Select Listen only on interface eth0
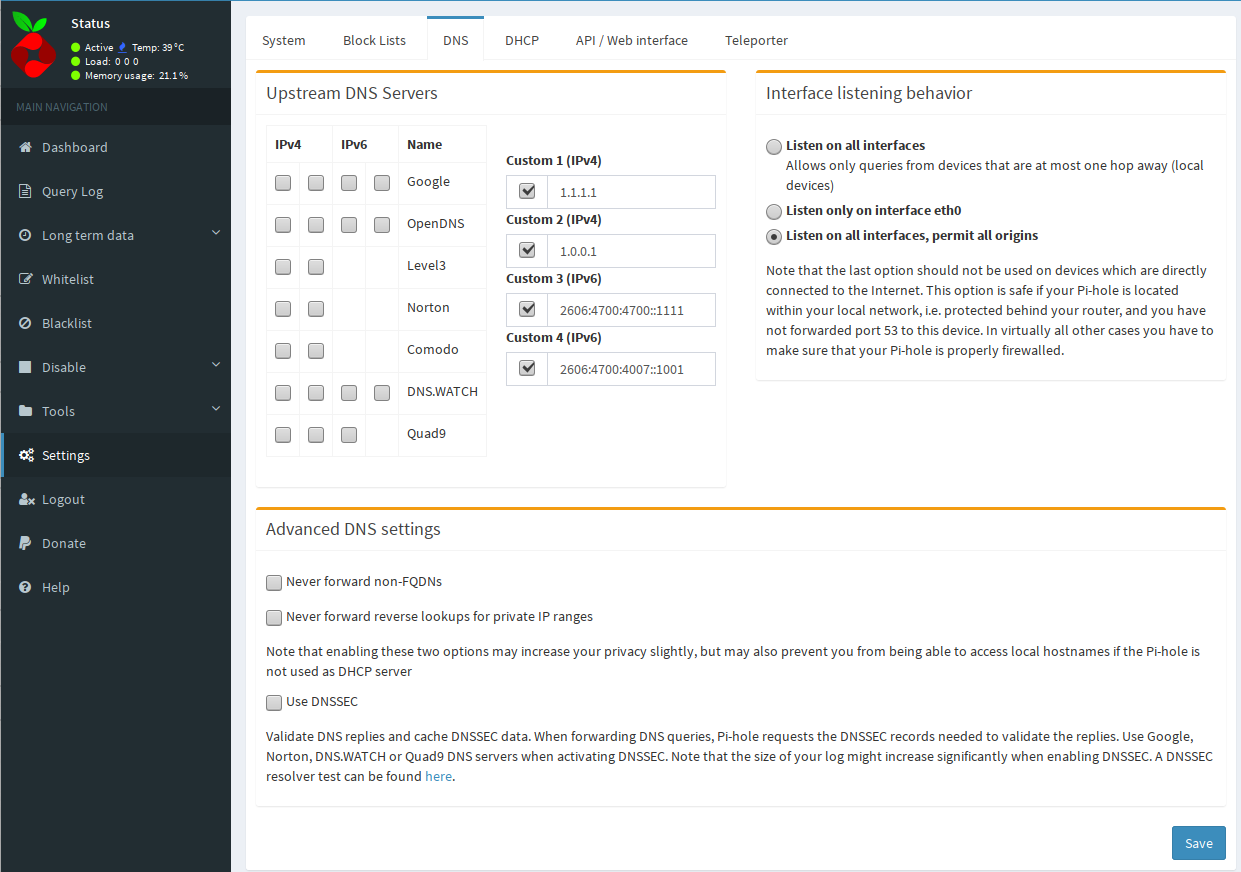1241x872 pixels. click(x=774, y=212)
